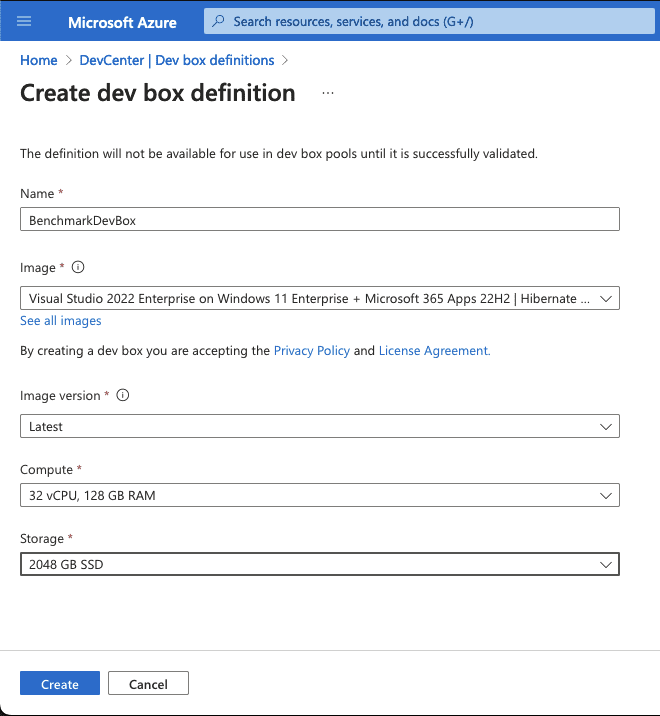
Task: Open the License Agreement link
Action: (434, 351)
